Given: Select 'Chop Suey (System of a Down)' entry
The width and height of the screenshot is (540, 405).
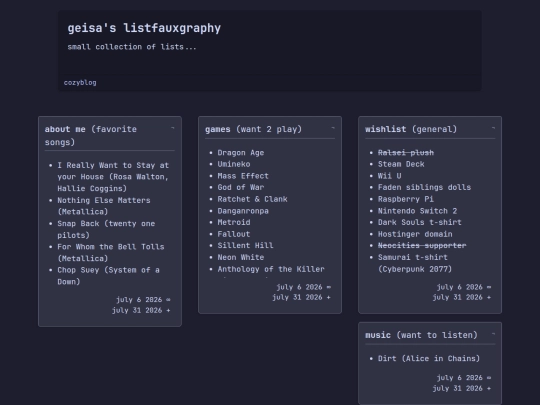Looking at the screenshot, I should [108, 276].
